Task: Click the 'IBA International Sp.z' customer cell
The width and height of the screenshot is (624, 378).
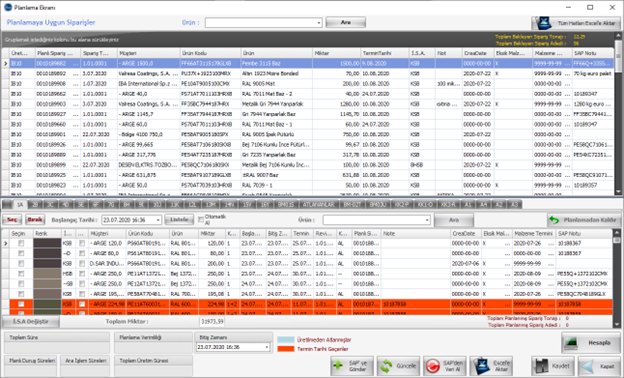Action: pyautogui.click(x=148, y=84)
